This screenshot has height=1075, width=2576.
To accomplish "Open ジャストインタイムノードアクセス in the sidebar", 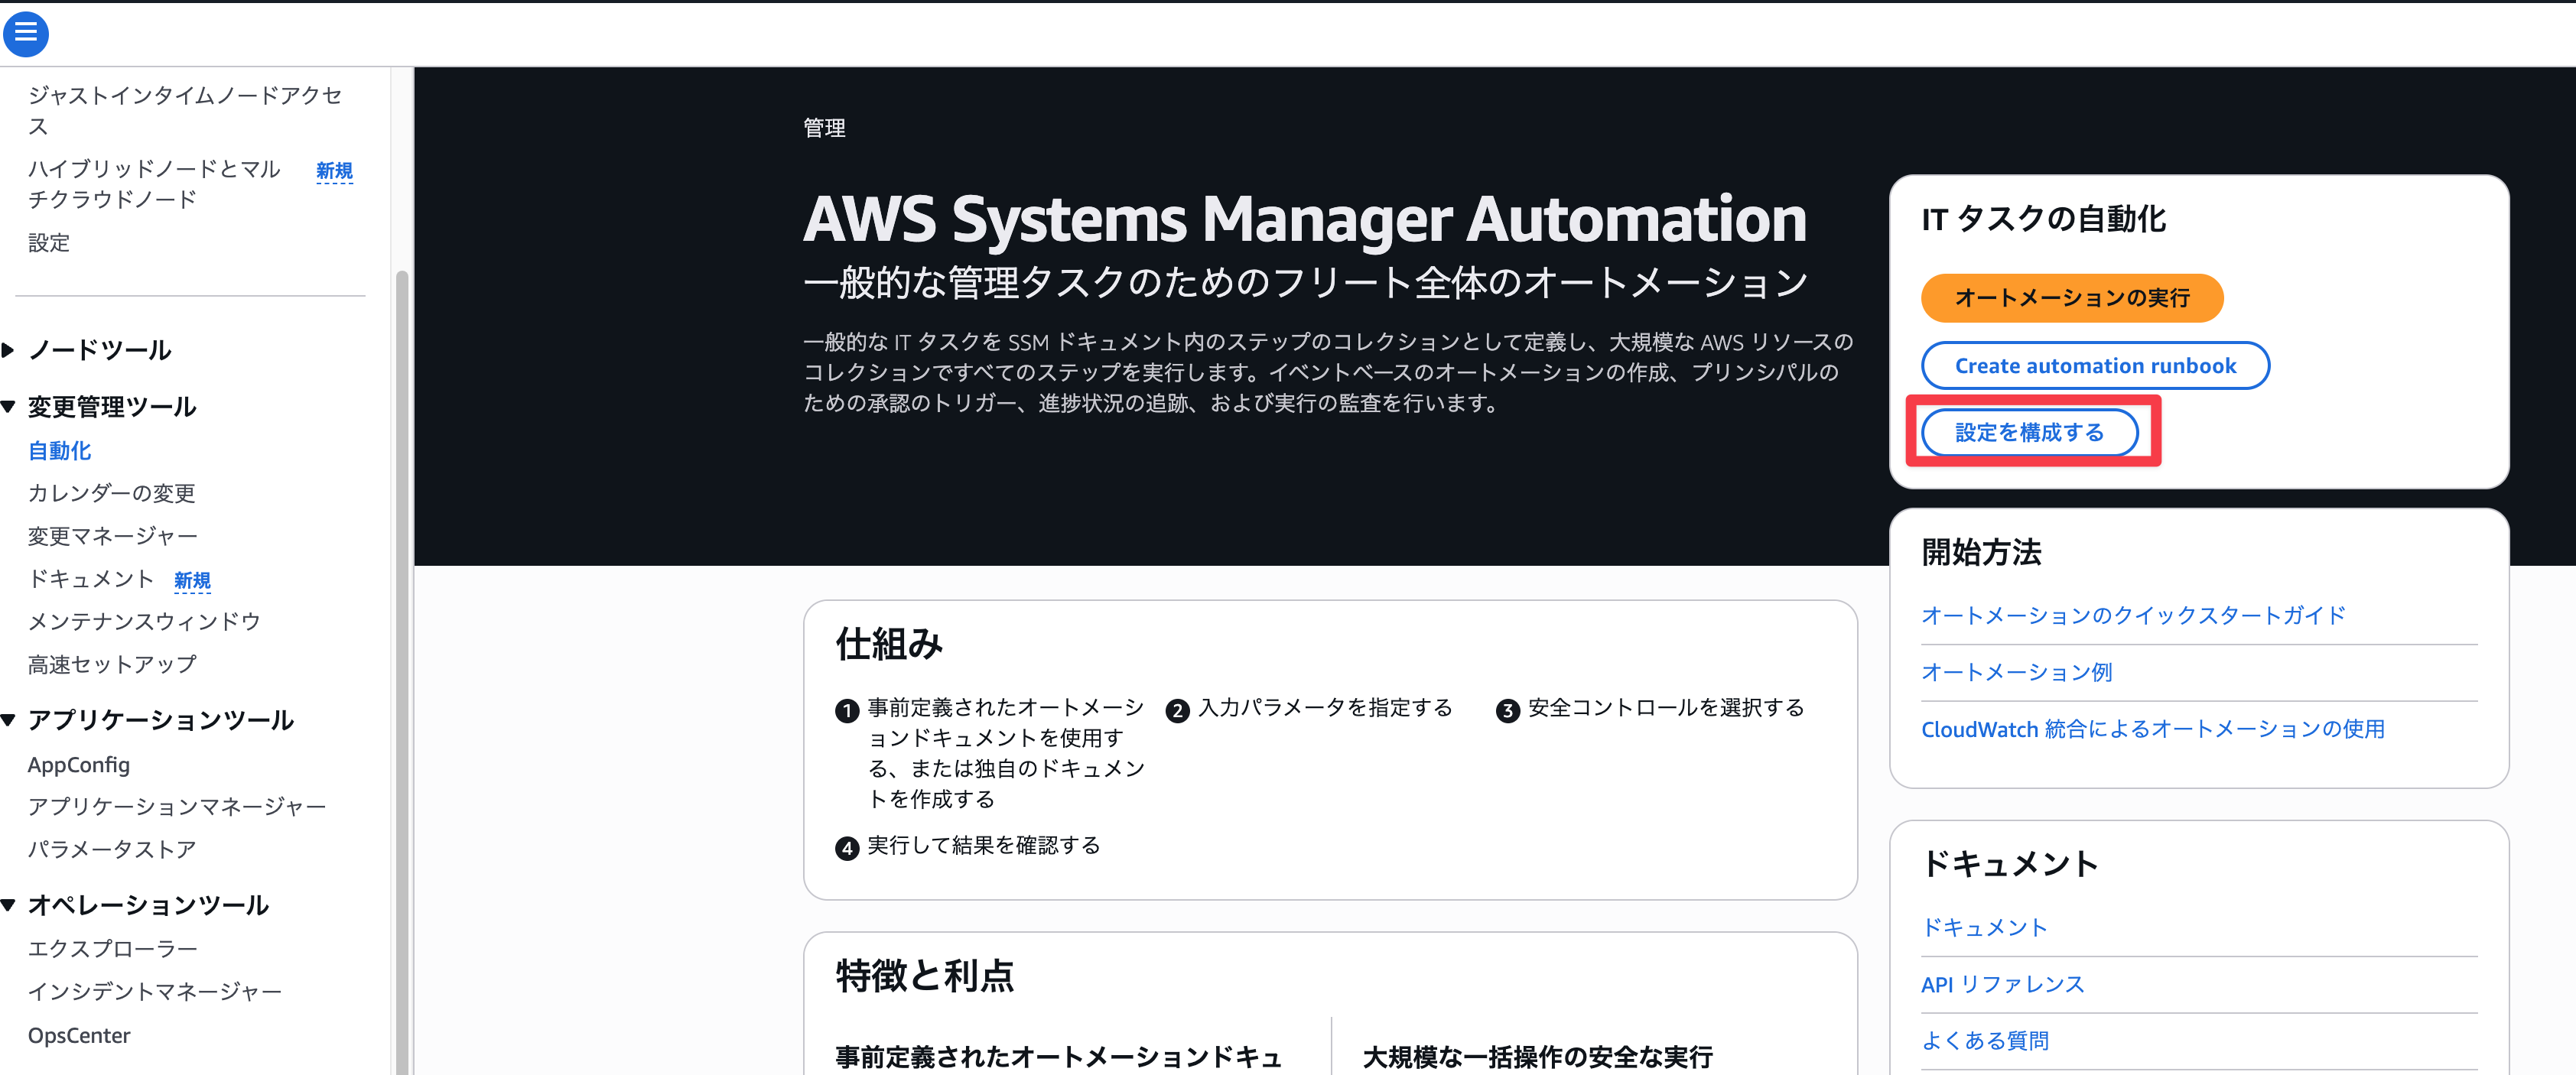I will 185,110.
